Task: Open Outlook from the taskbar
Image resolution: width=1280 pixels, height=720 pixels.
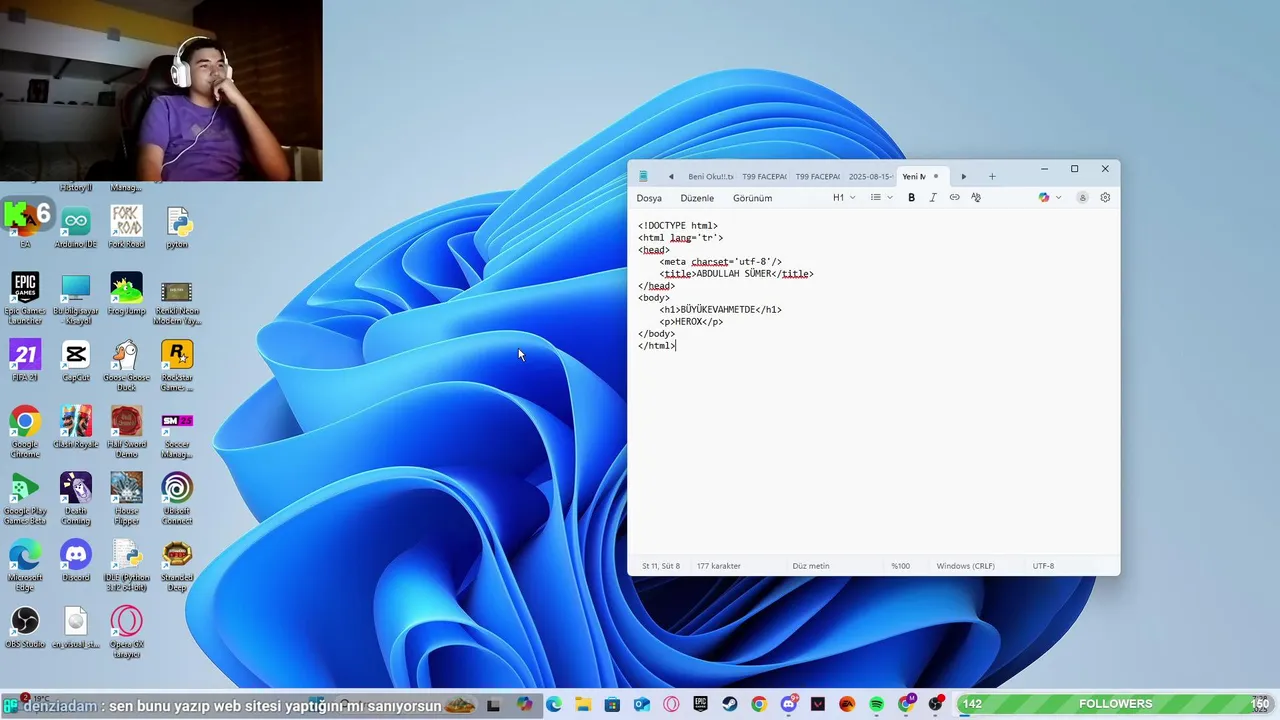Action: click(641, 705)
